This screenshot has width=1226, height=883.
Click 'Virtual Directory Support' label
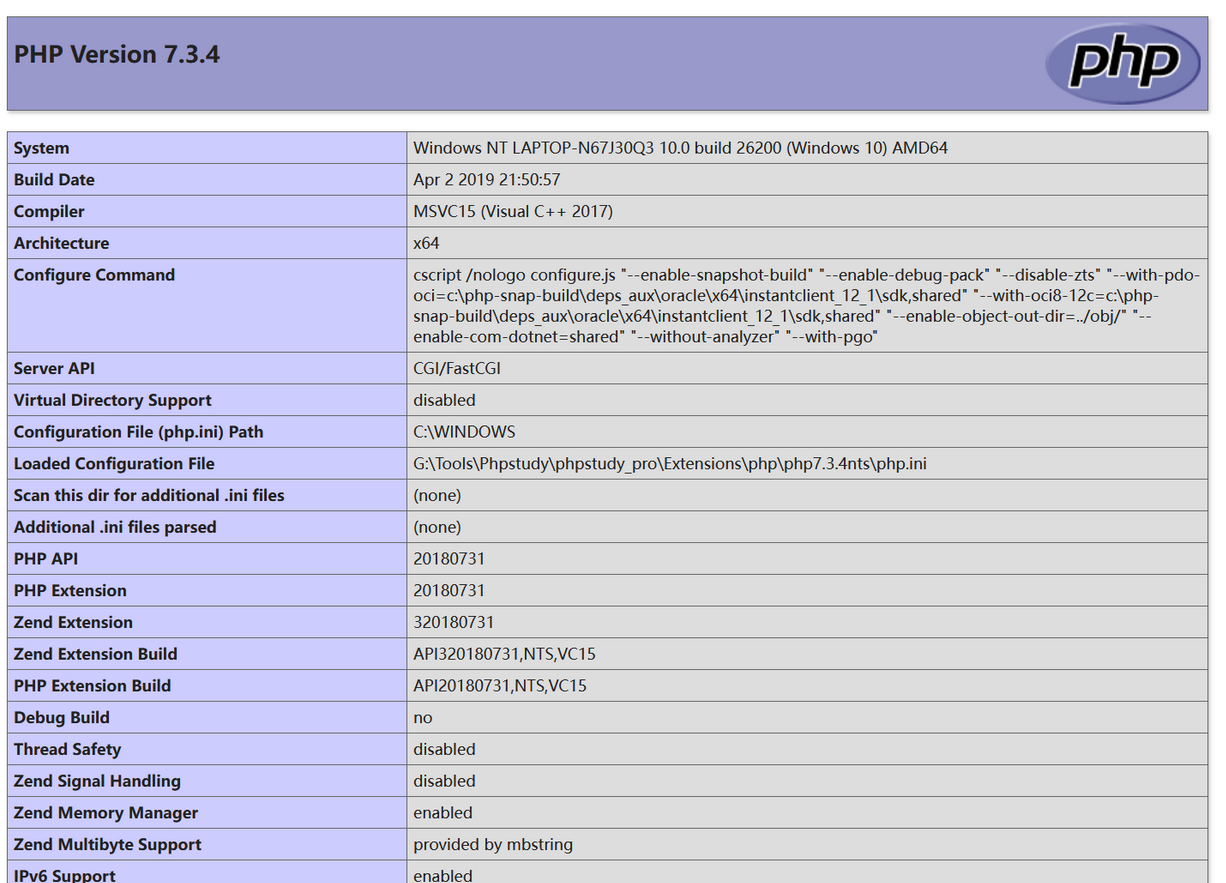click(113, 400)
